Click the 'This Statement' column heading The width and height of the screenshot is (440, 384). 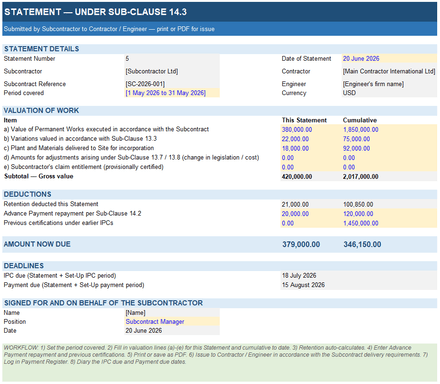pos(304,120)
